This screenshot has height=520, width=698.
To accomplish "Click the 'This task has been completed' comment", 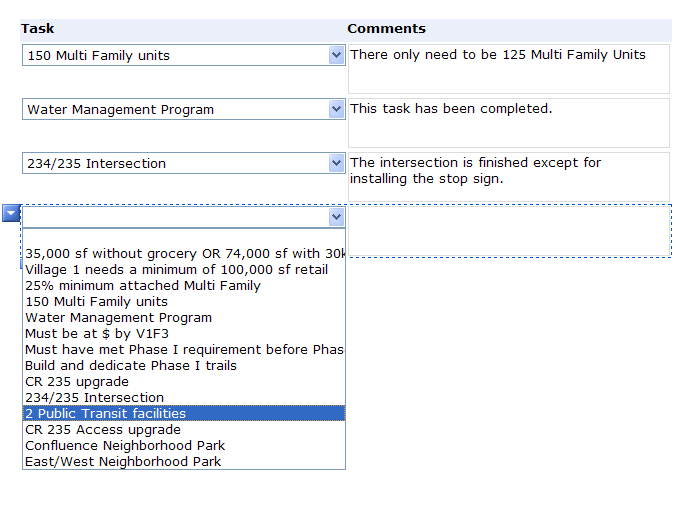I will point(509,123).
